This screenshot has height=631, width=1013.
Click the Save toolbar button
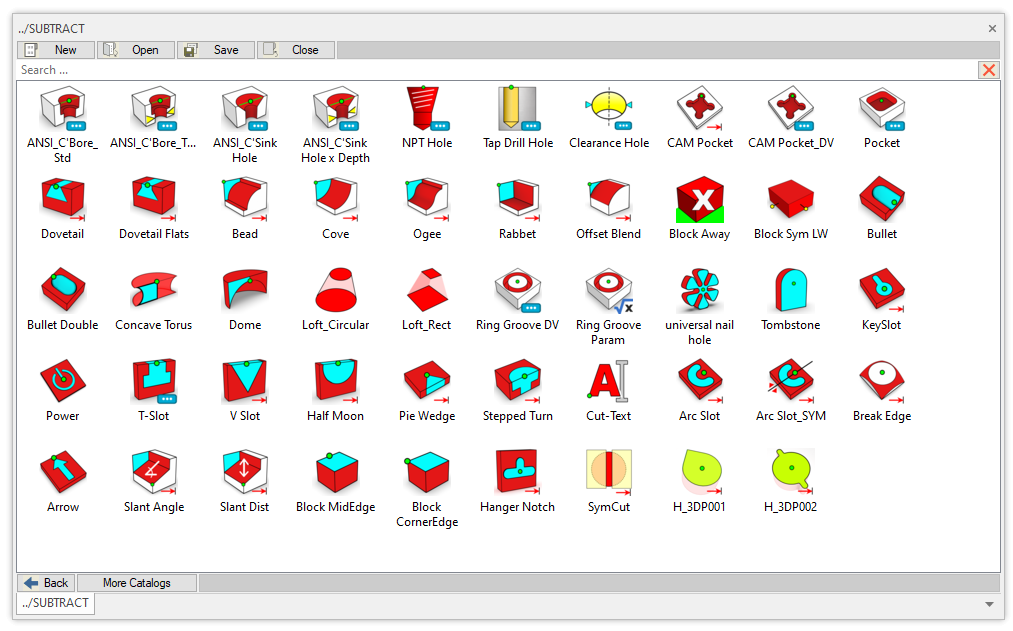pyautogui.click(x=216, y=50)
